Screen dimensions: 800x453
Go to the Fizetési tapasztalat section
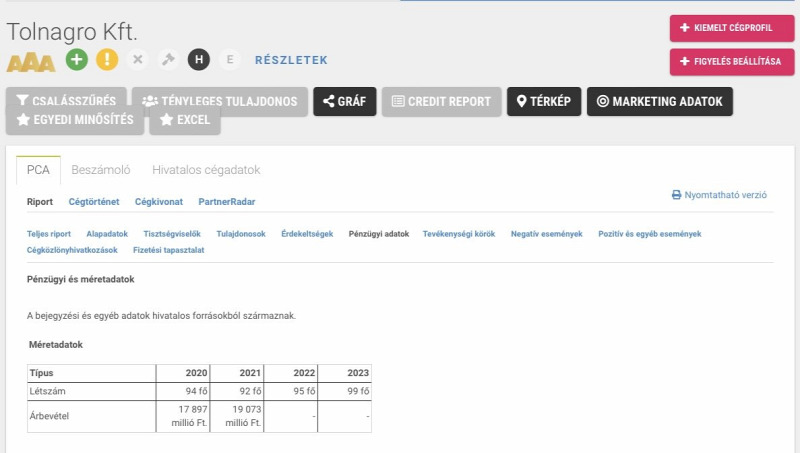click(x=168, y=250)
